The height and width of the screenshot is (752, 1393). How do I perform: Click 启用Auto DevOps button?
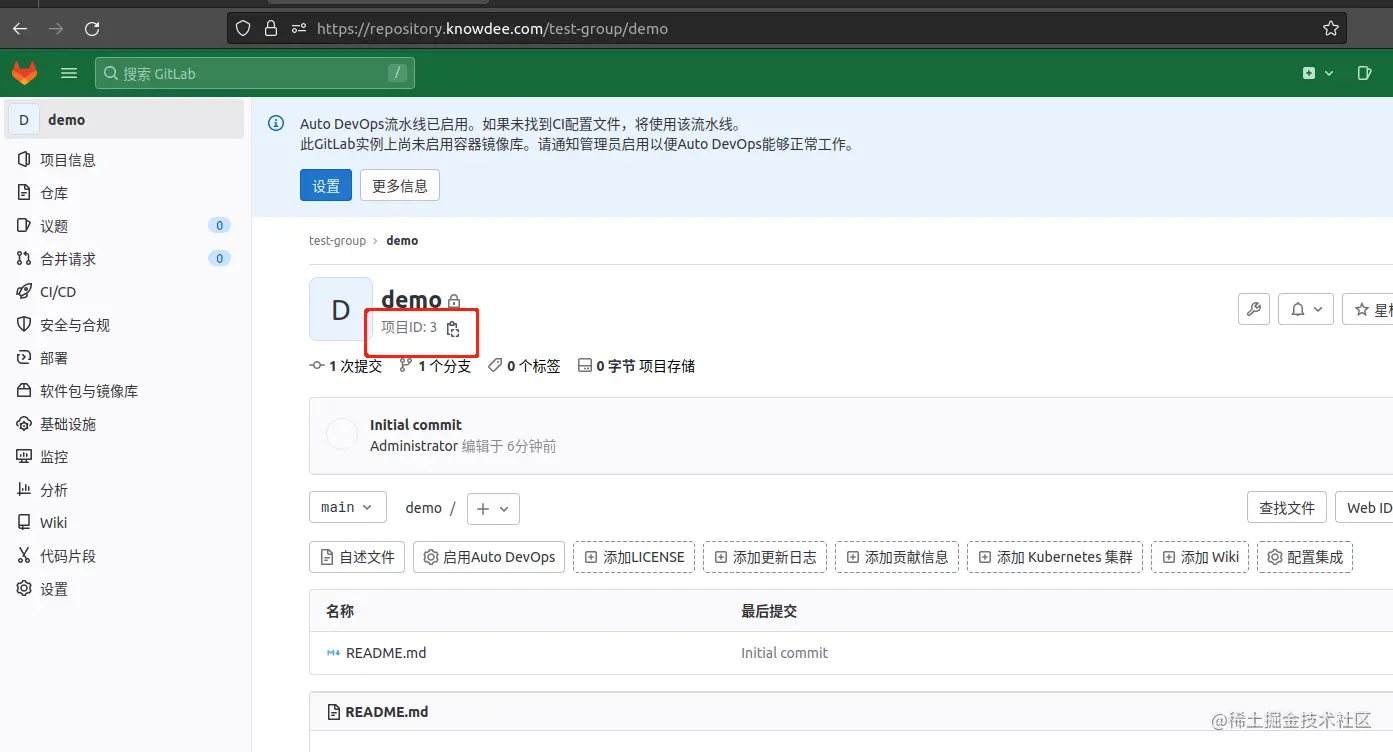(x=489, y=557)
